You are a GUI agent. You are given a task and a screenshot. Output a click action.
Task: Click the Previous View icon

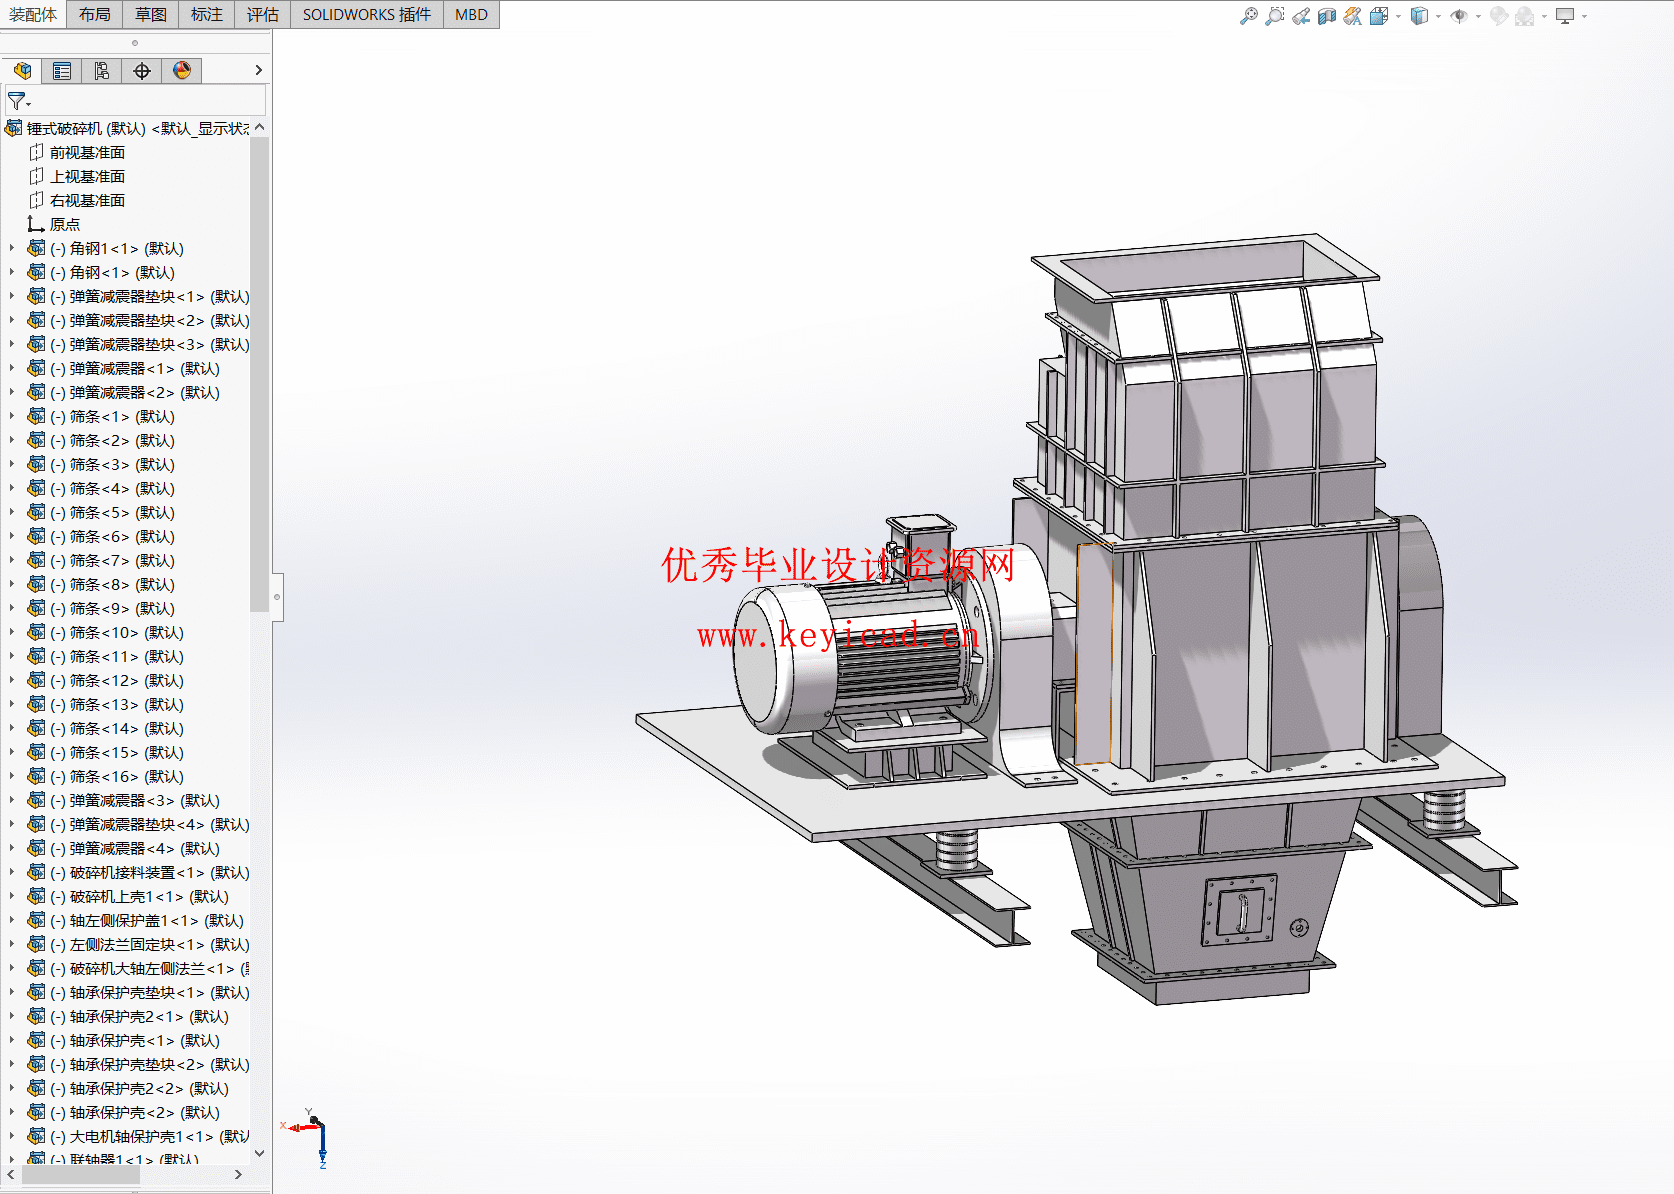(x=1301, y=16)
